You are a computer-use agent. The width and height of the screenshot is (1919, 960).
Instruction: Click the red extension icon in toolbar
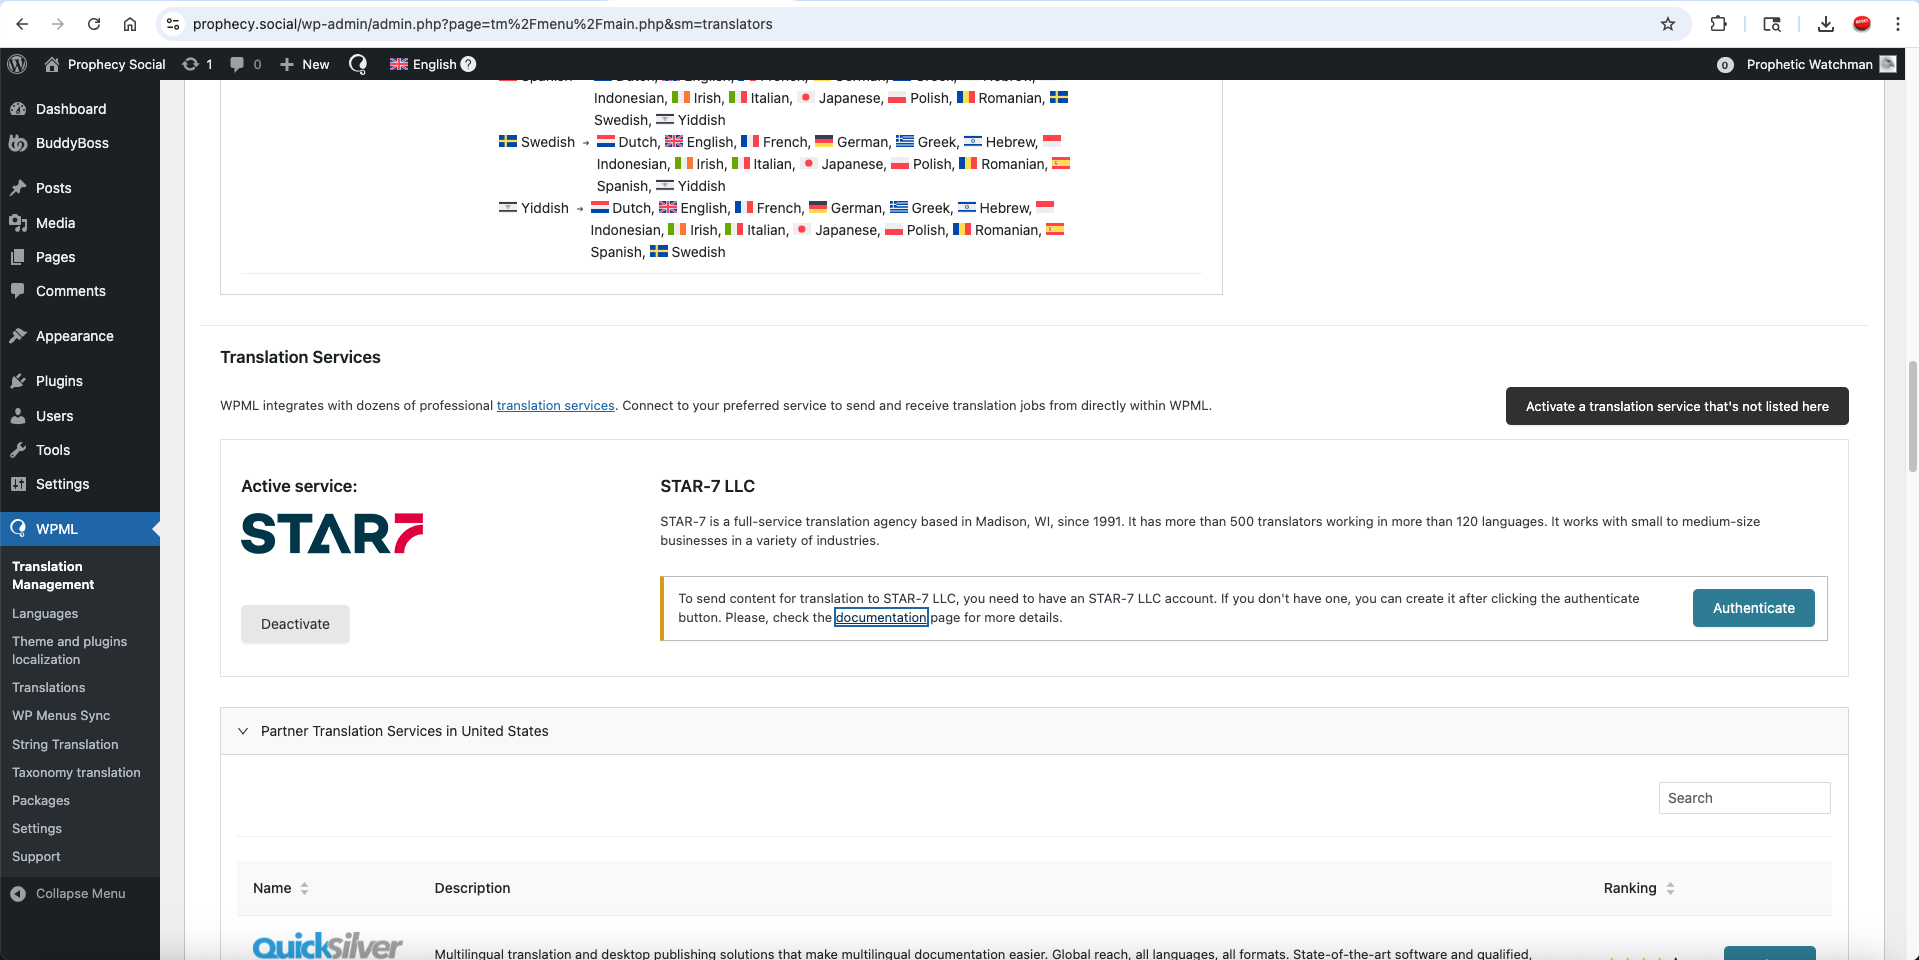tap(1862, 24)
